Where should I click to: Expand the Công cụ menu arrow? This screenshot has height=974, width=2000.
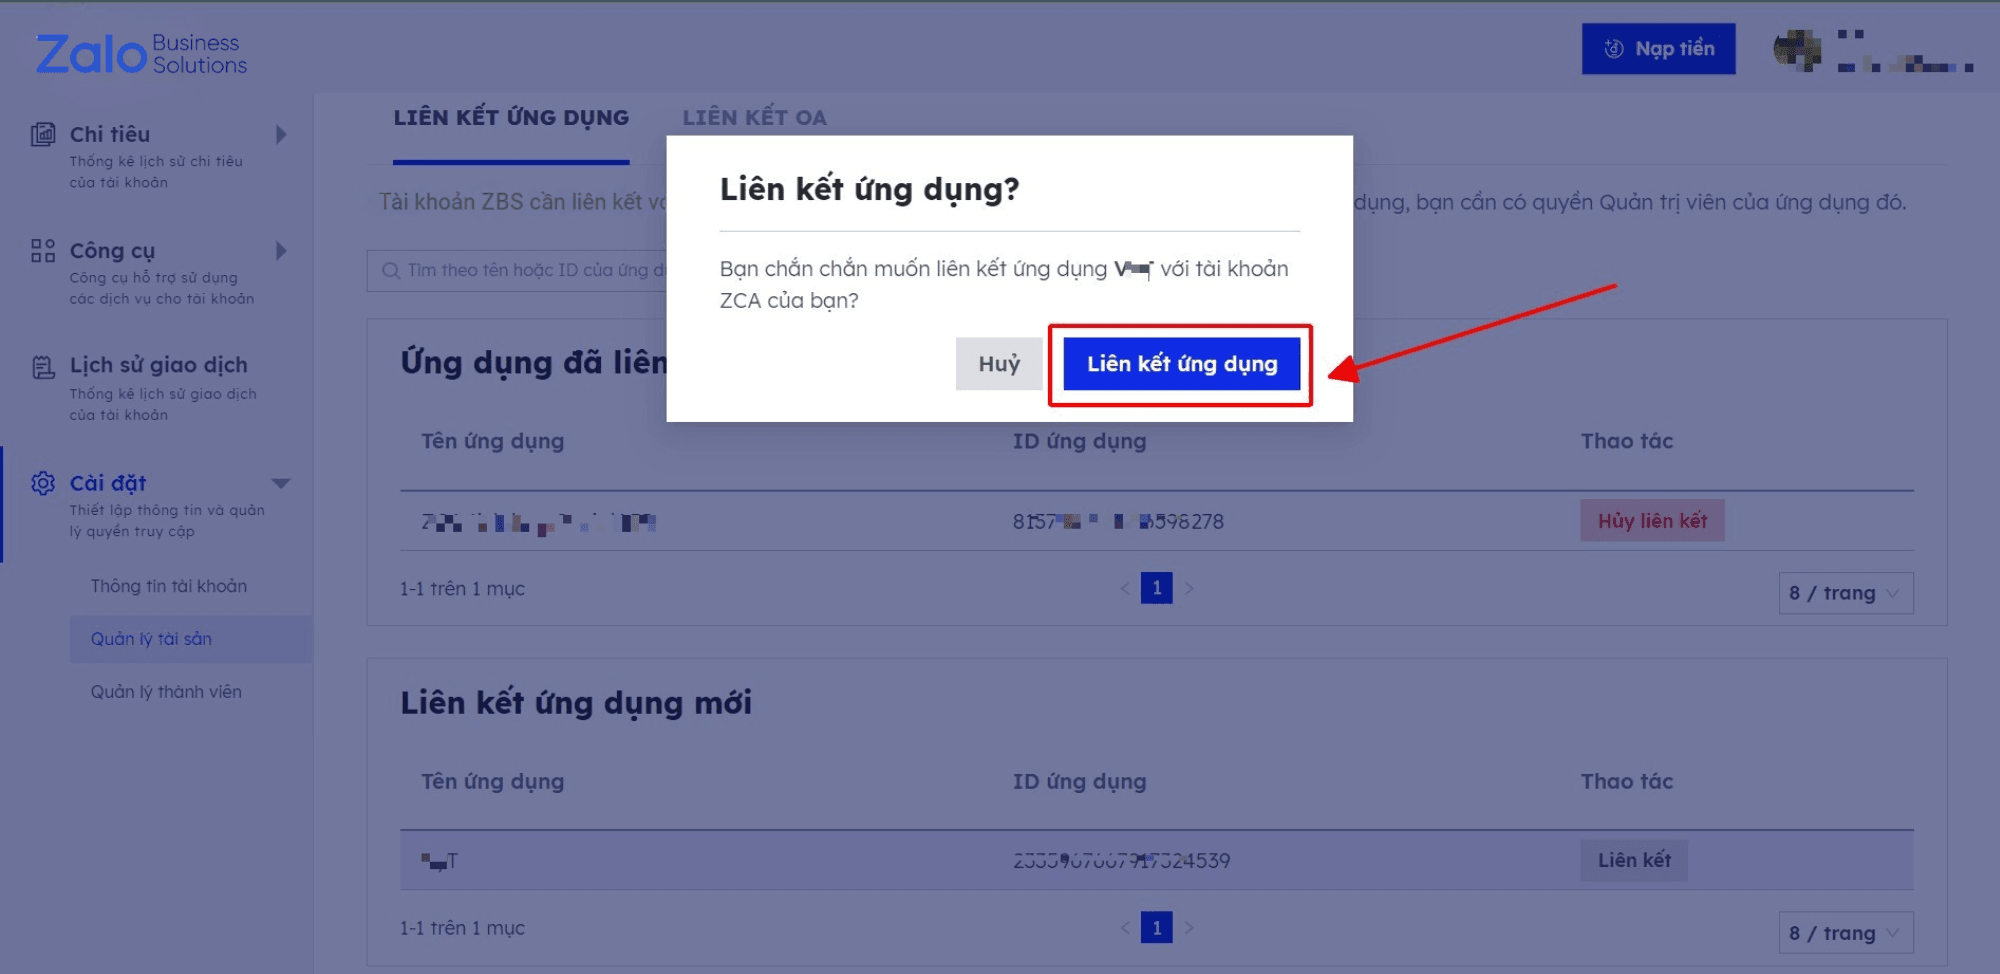[281, 251]
